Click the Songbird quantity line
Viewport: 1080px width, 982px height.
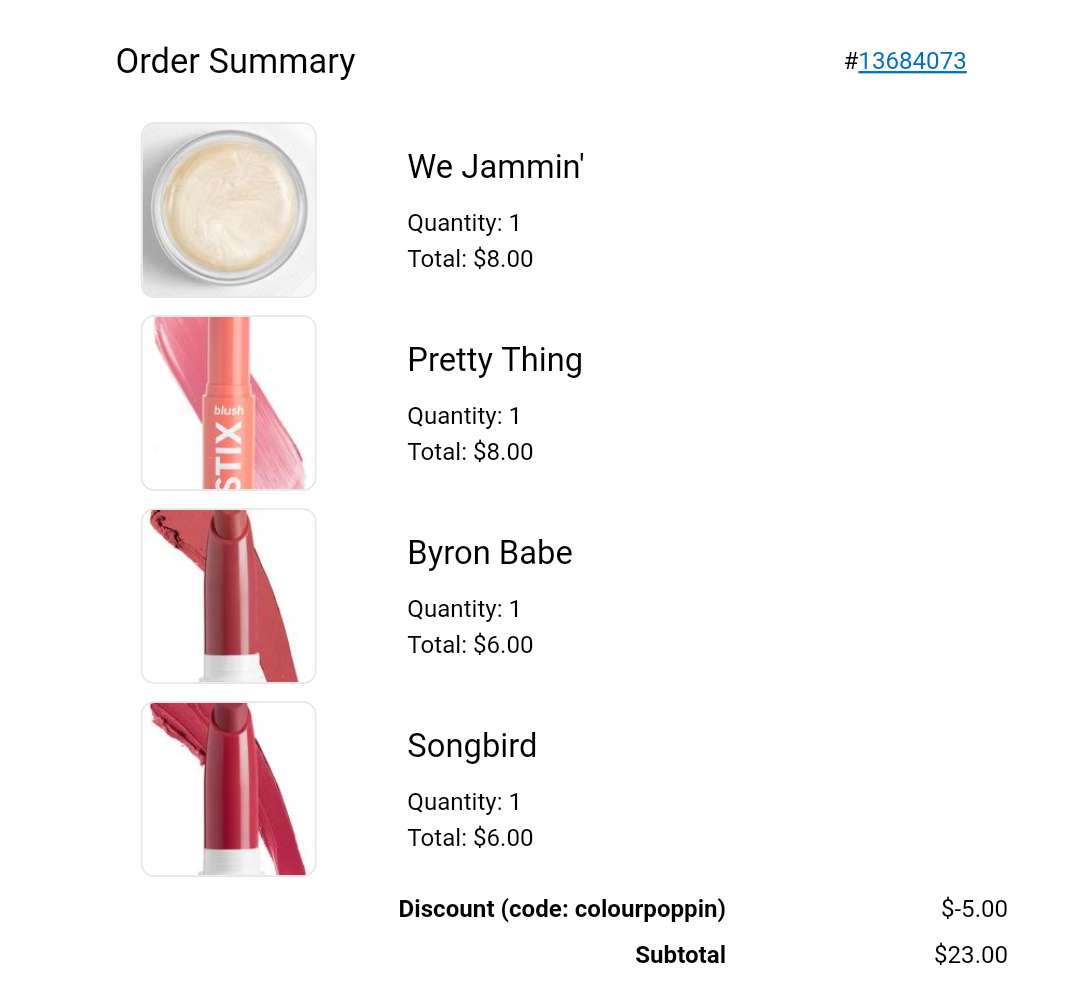tap(464, 802)
